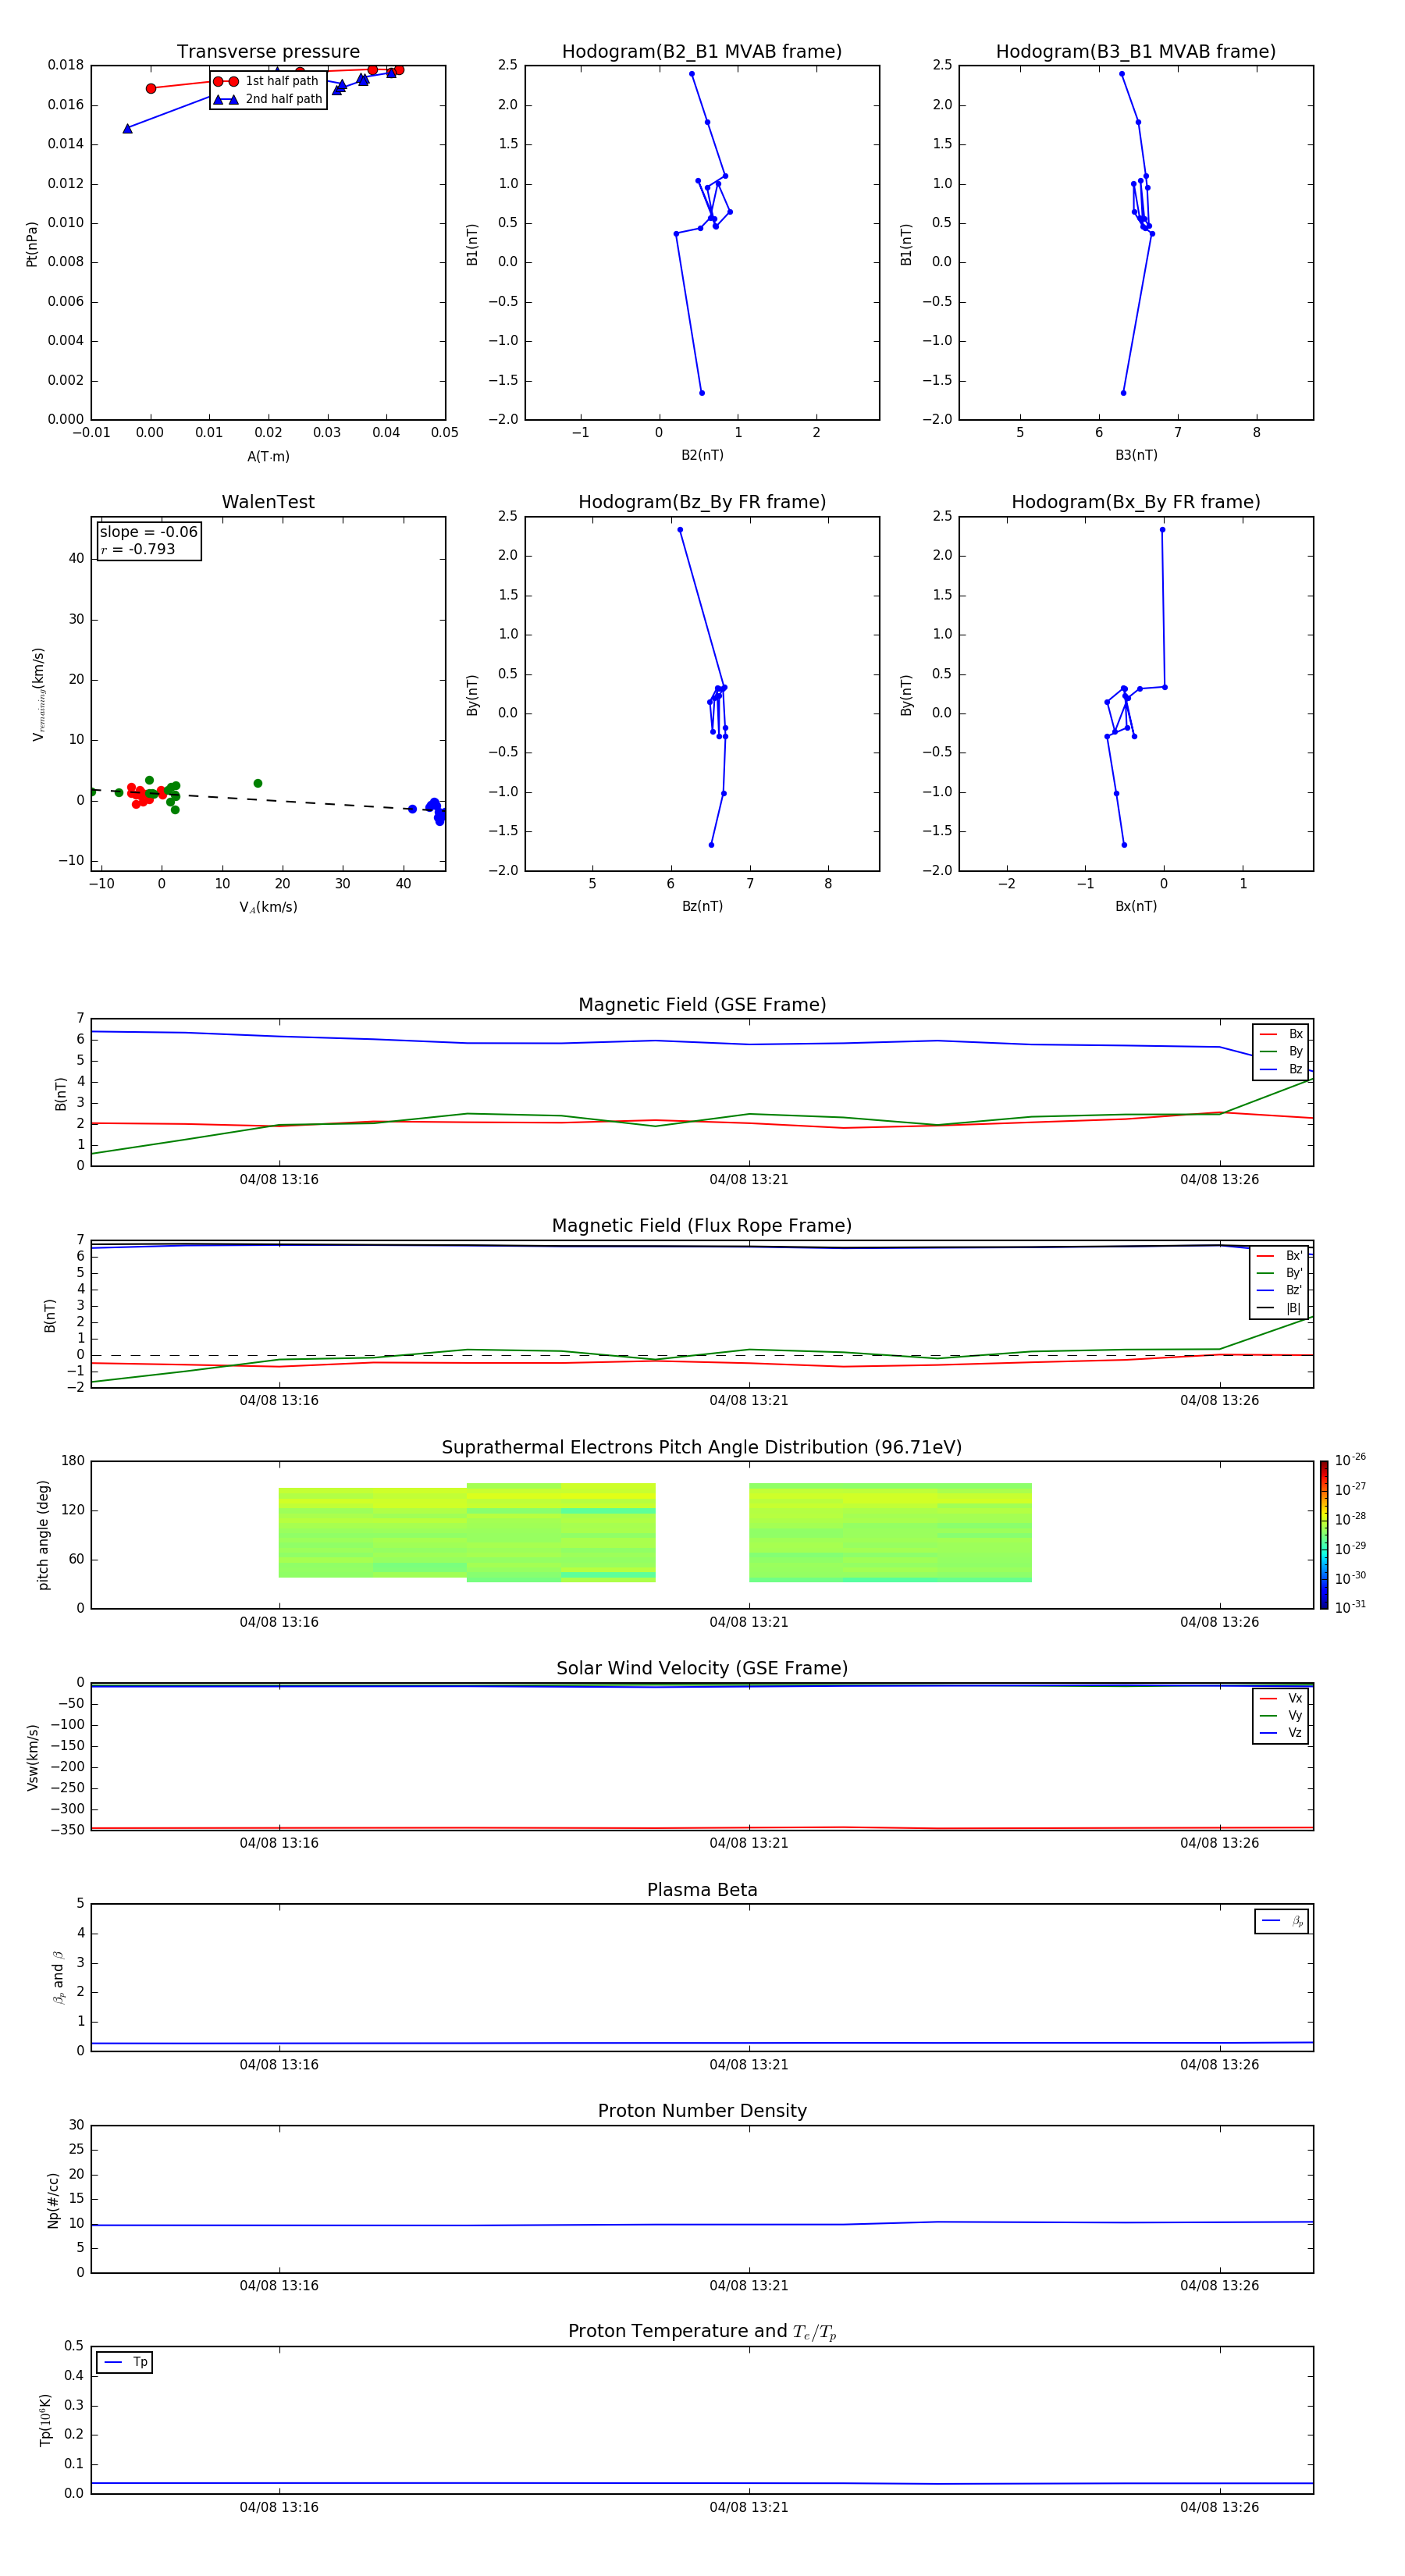The image size is (1405, 2576).
Task: Click the 'WalenTest' plot title
Action: click(268, 502)
